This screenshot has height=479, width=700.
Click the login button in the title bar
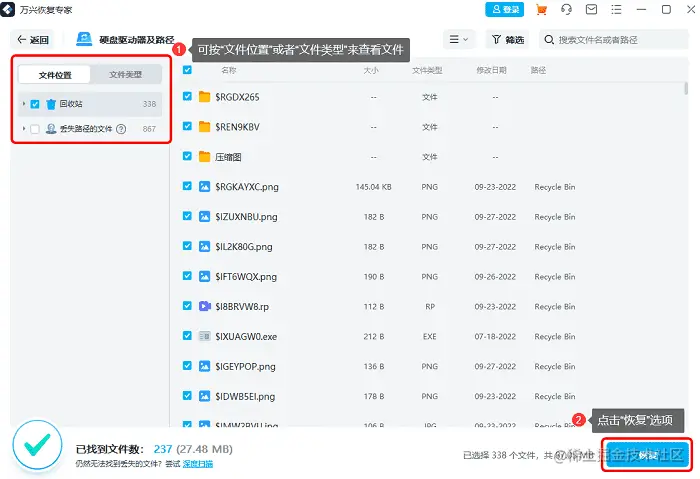[x=504, y=9]
